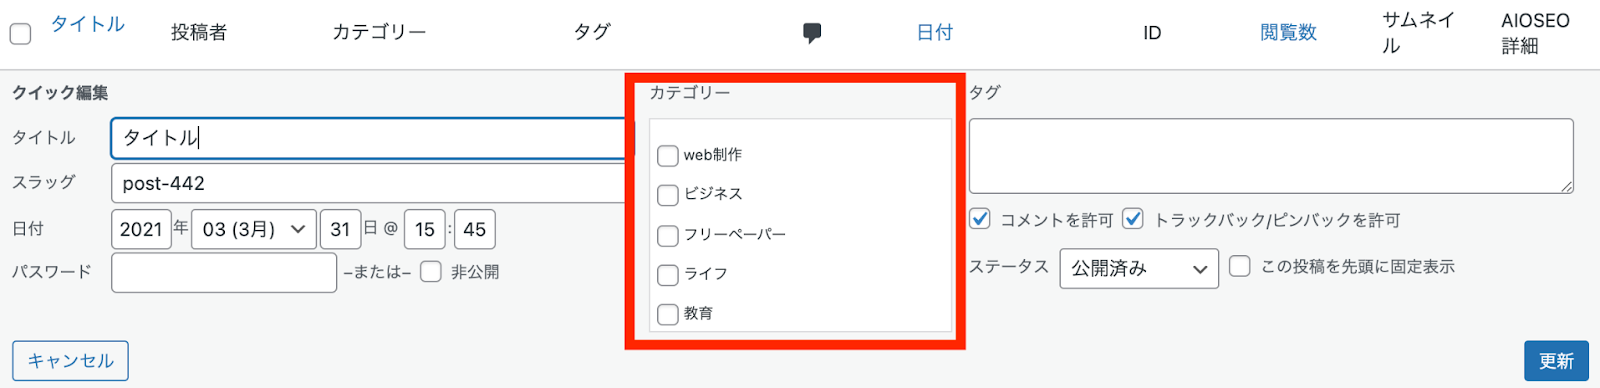The height and width of the screenshot is (388, 1600).
Task: Uncheck トラックバック/ピンバックを許可
Action: coord(1133,218)
